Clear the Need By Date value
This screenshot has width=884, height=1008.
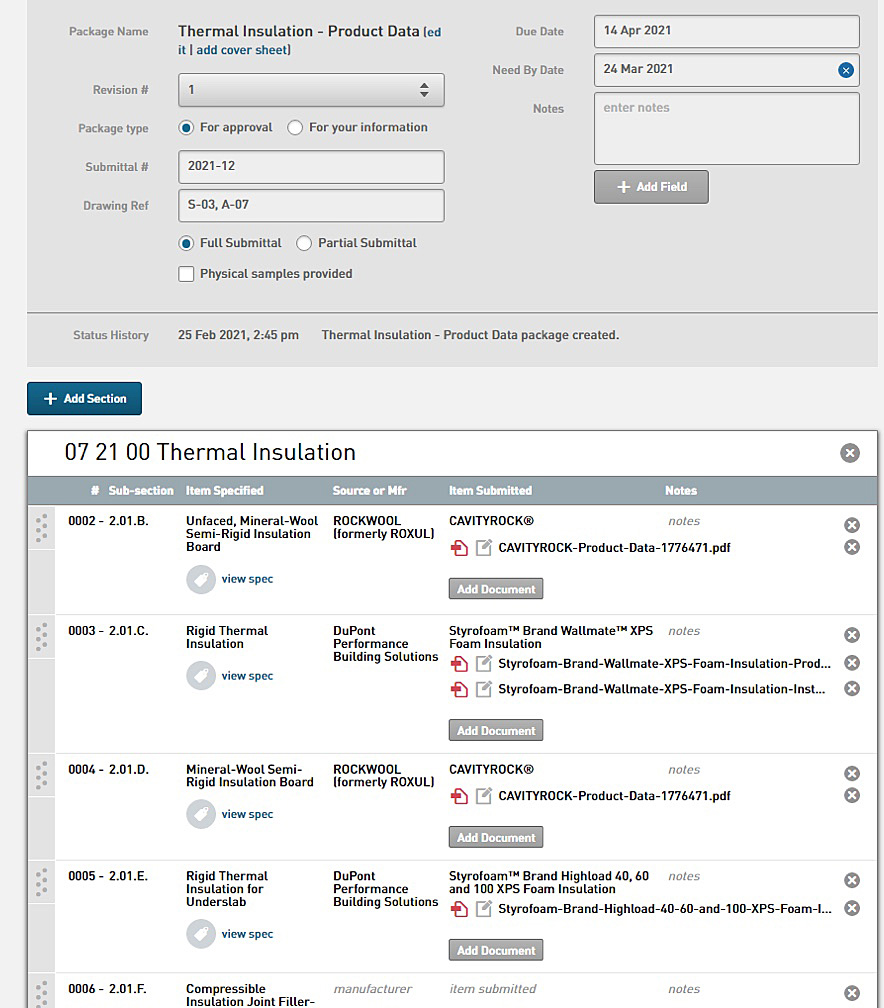click(x=845, y=70)
